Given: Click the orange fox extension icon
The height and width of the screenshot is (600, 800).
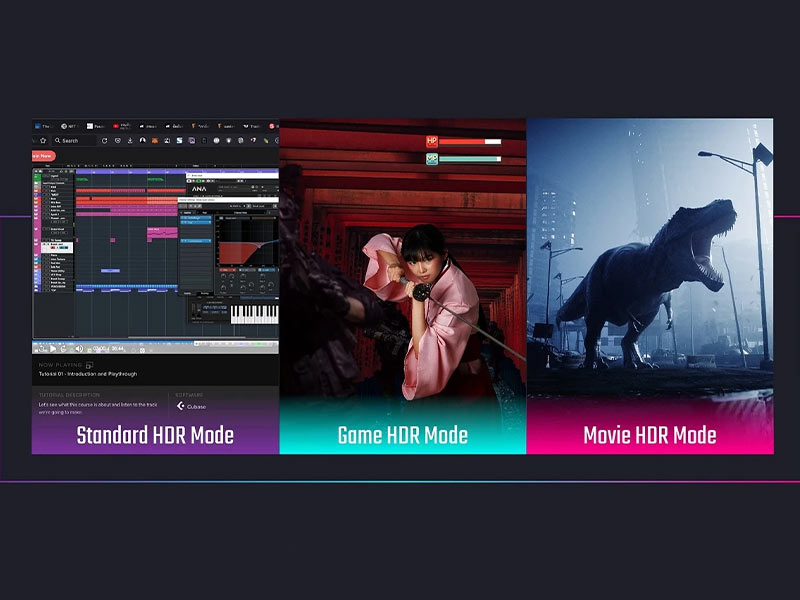Looking at the screenshot, I should point(155,141).
